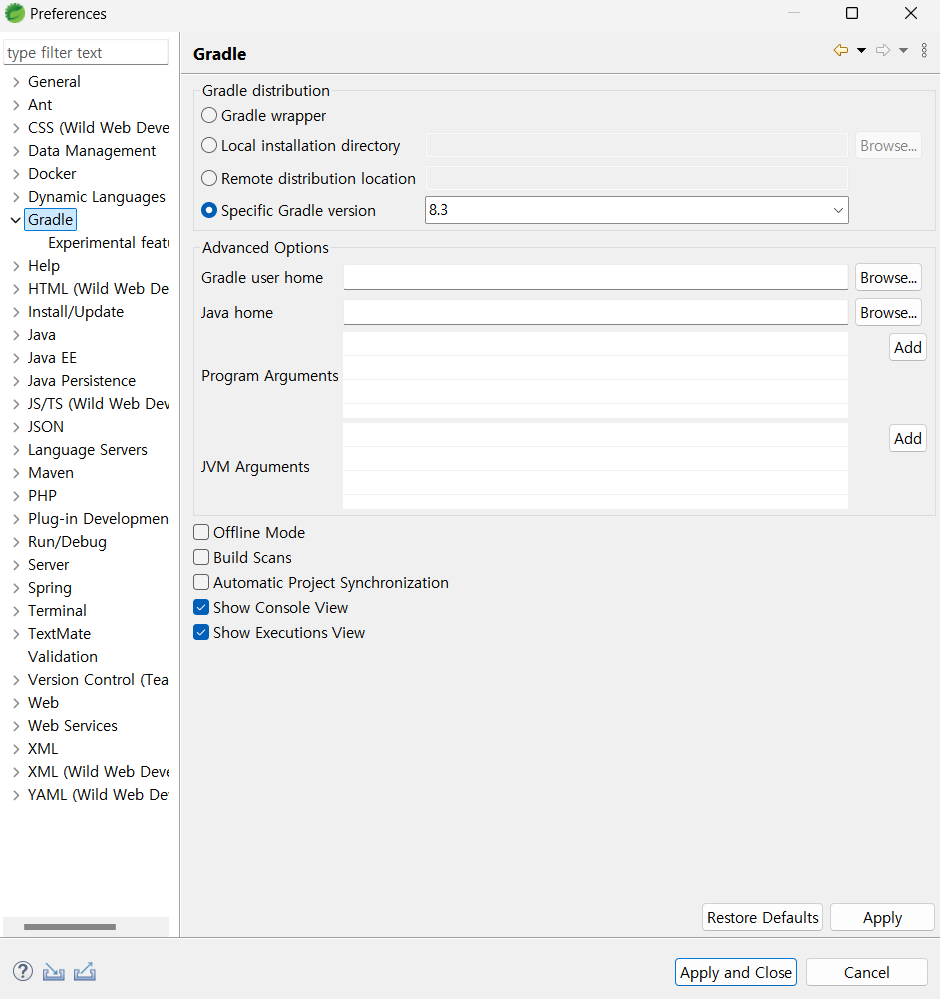Screen dimensions: 940x999
Task: Click the Preferences window Spring leaf icon
Action: (14, 13)
